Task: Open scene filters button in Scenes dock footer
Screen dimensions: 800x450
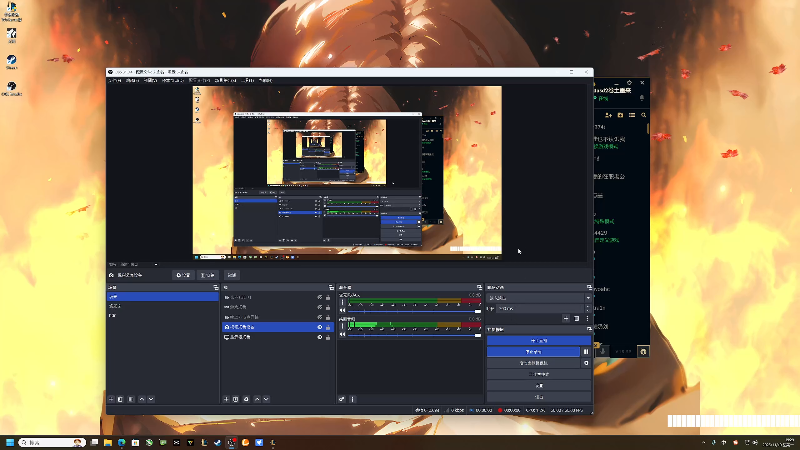Action: pos(131,399)
